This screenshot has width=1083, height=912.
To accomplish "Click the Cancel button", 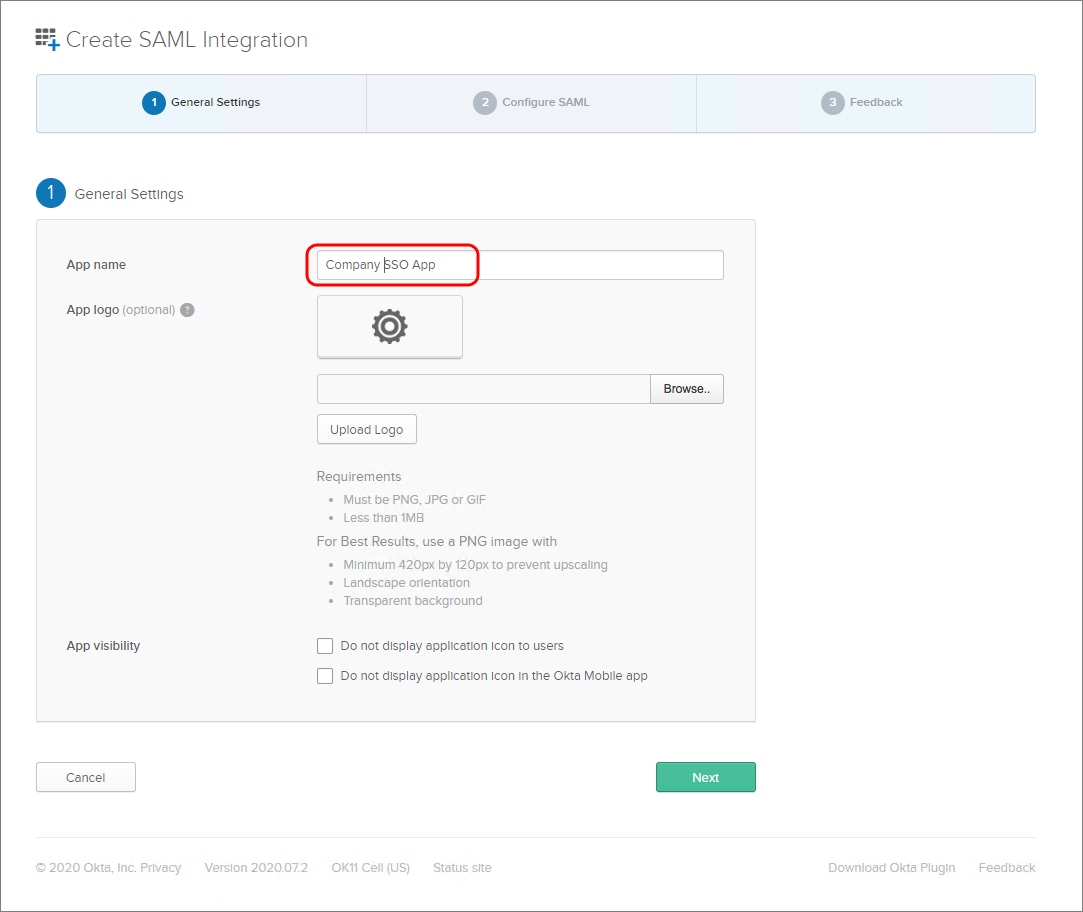I will [86, 777].
